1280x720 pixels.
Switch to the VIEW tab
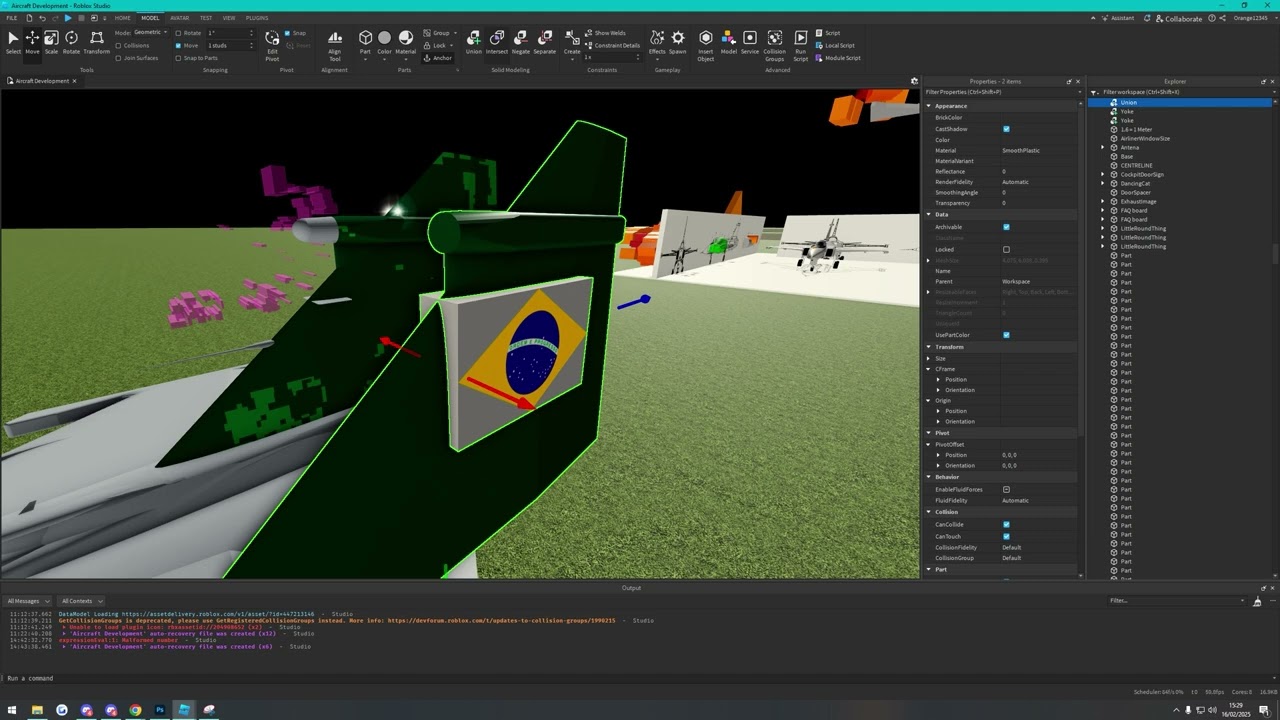[x=229, y=18]
